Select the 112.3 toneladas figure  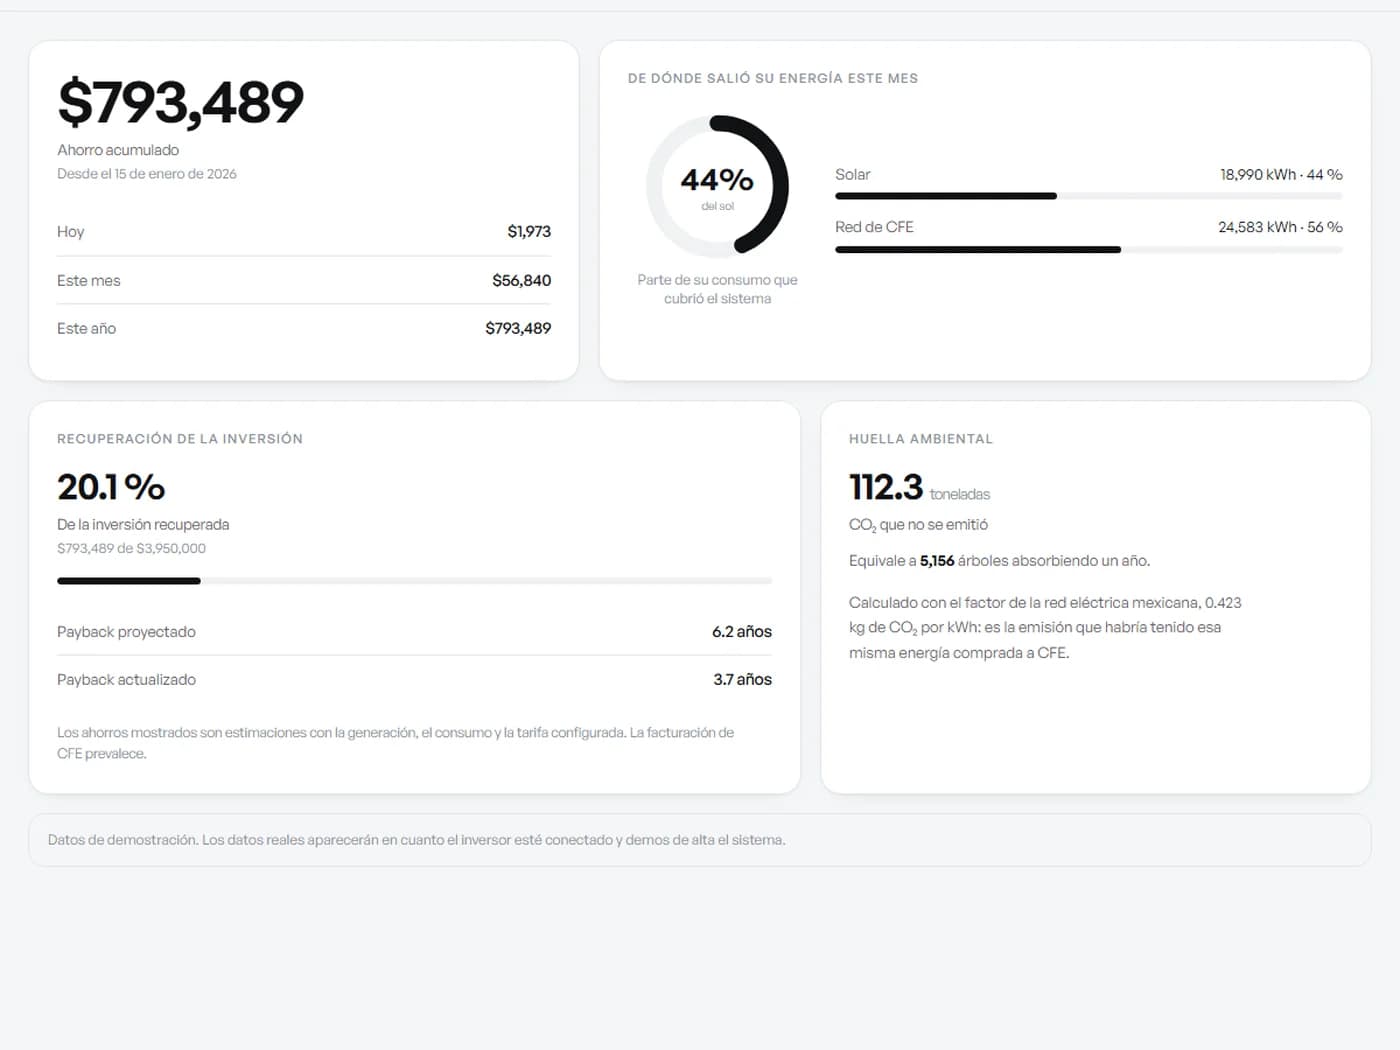coord(919,488)
